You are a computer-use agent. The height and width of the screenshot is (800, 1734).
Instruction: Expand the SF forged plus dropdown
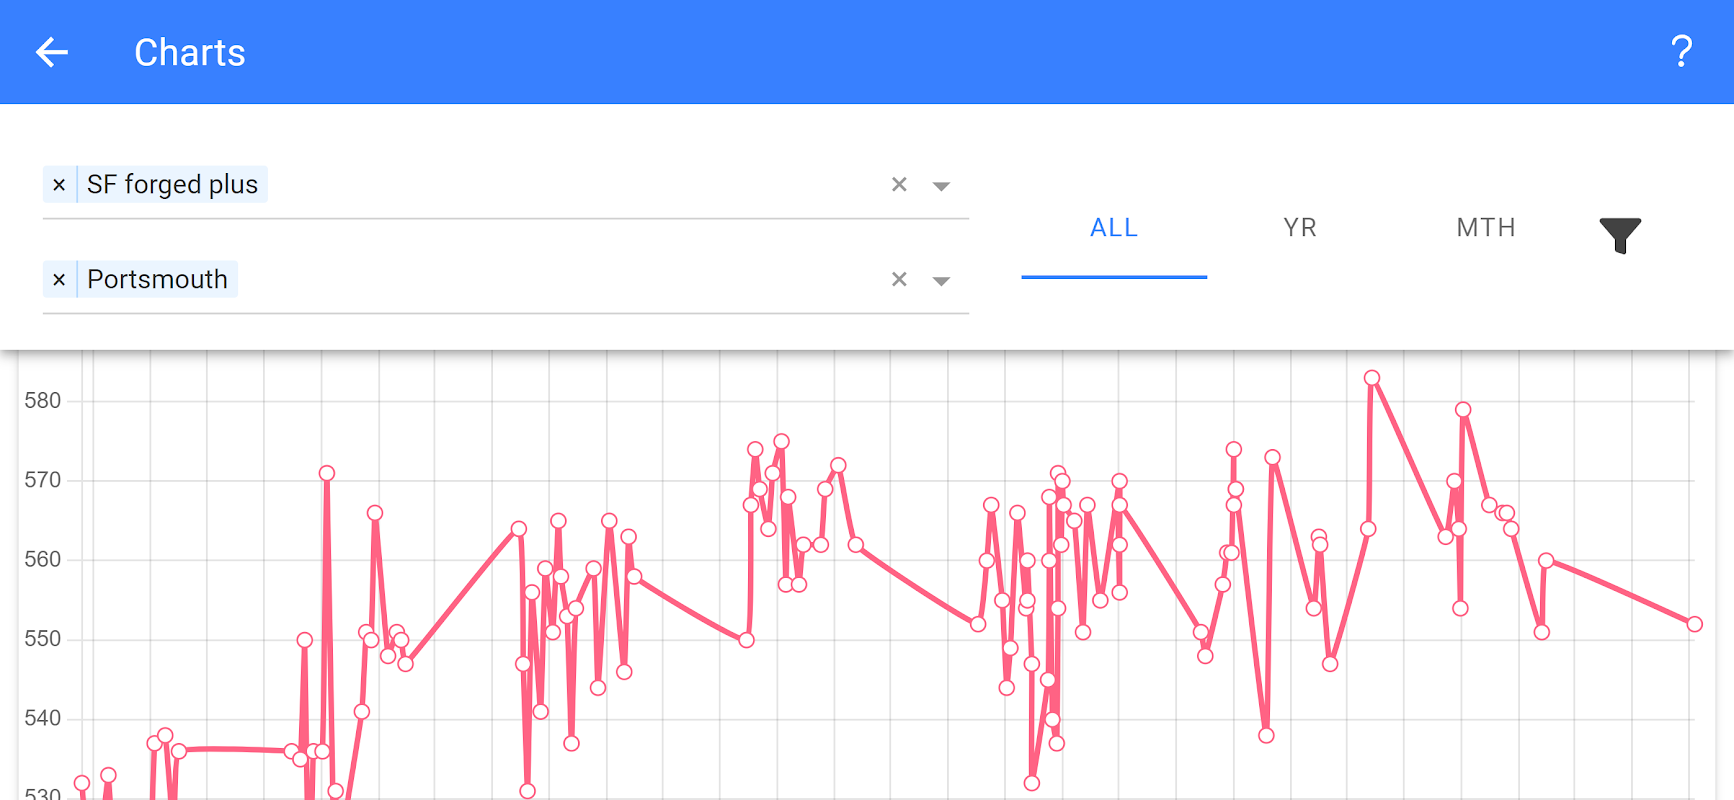[x=941, y=186]
